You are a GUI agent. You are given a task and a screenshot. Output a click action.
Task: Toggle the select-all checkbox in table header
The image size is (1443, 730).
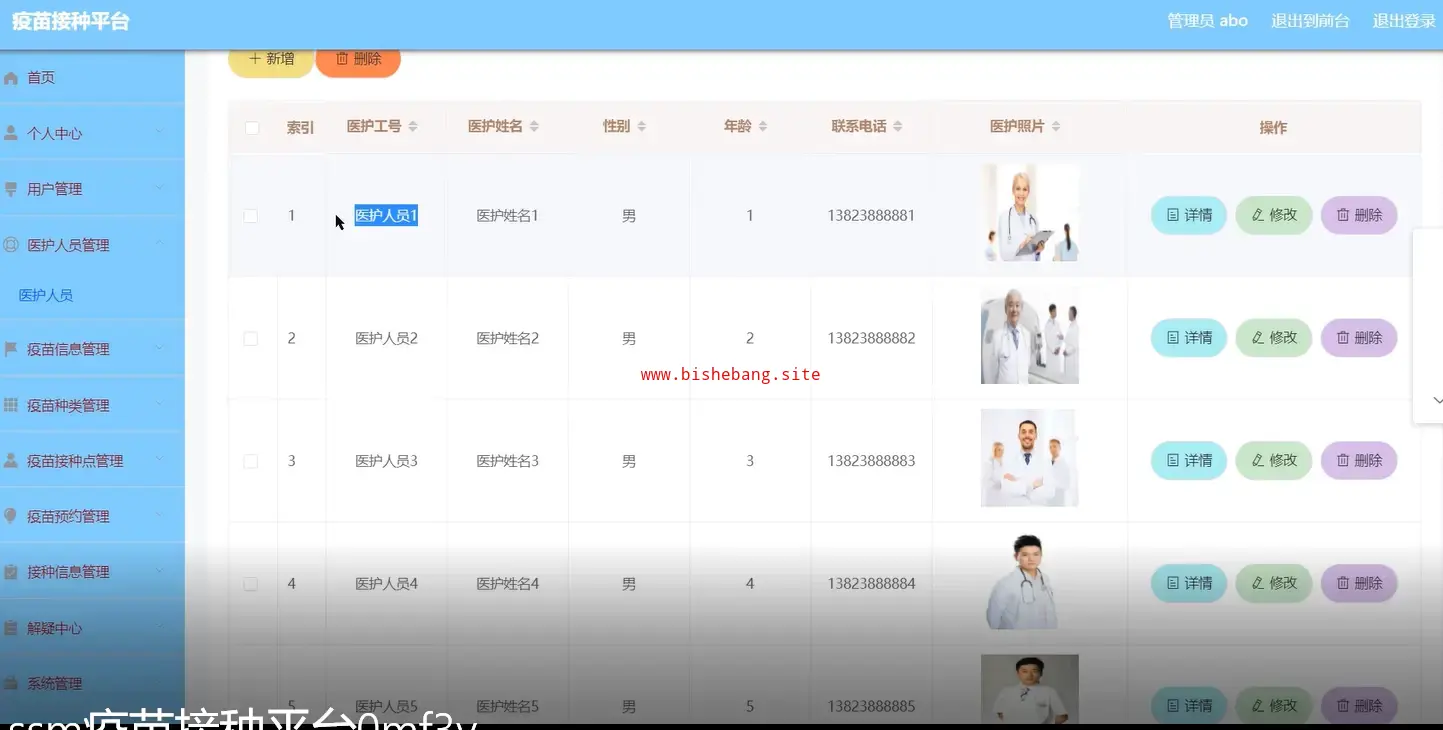click(252, 128)
